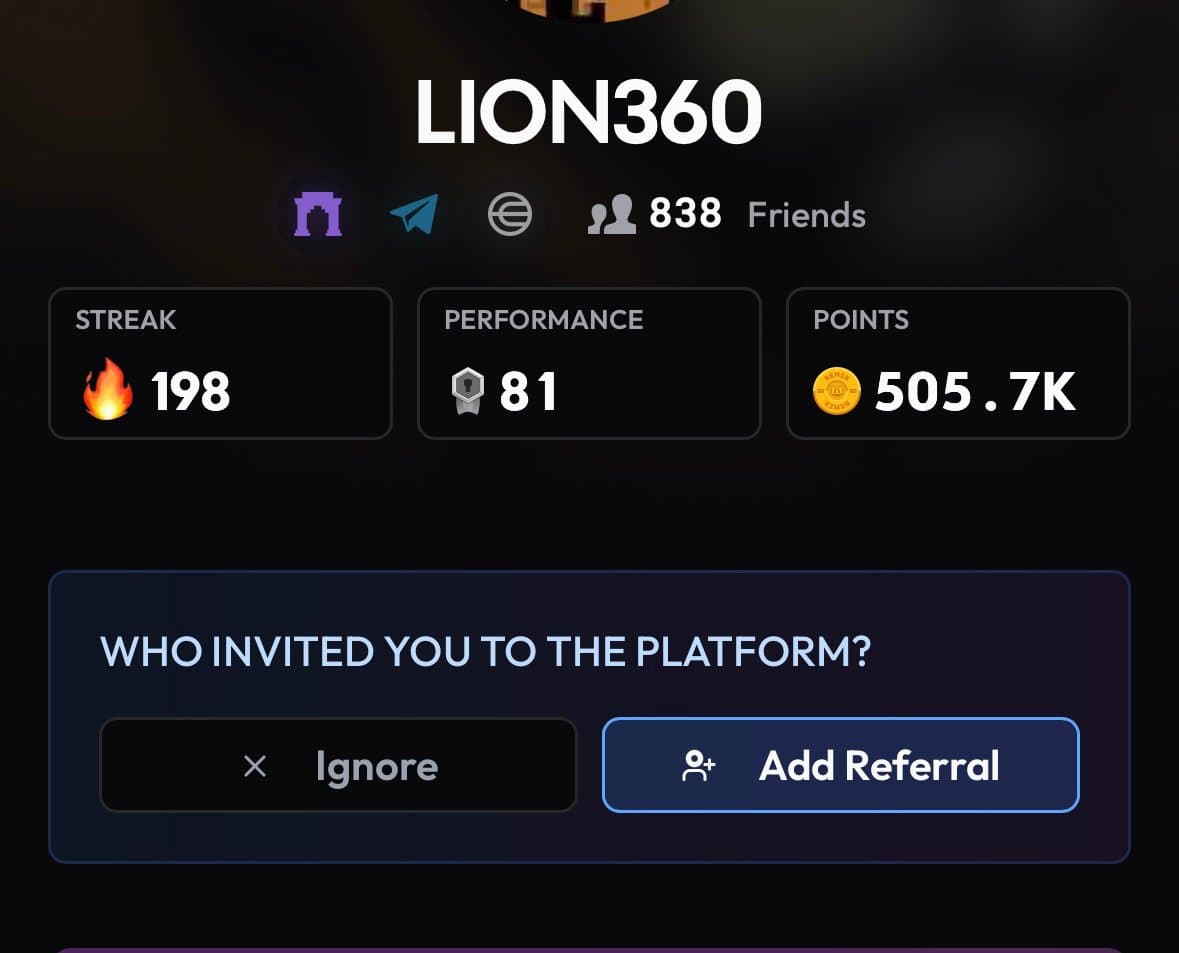This screenshot has height=953, width=1179.
Task: Dismiss the prompt with Ignore button
Action: [338, 765]
